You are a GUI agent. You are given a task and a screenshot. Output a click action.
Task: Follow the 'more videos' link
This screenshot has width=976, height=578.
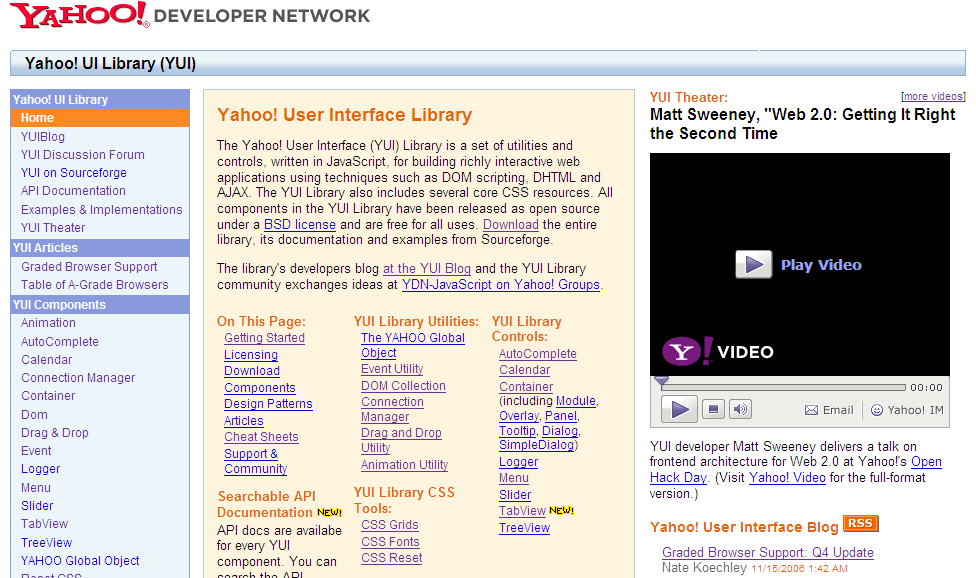(933, 97)
